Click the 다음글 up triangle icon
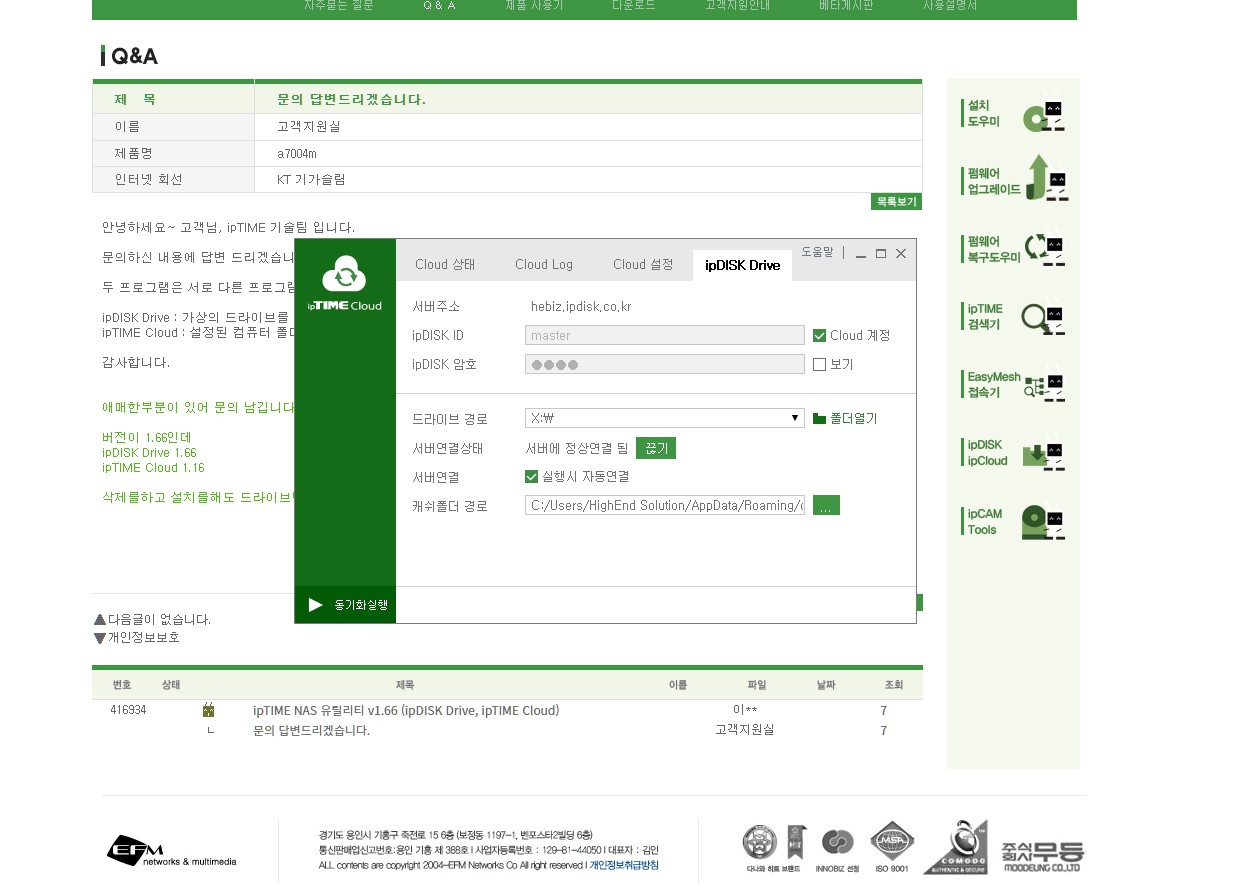 tap(100, 620)
